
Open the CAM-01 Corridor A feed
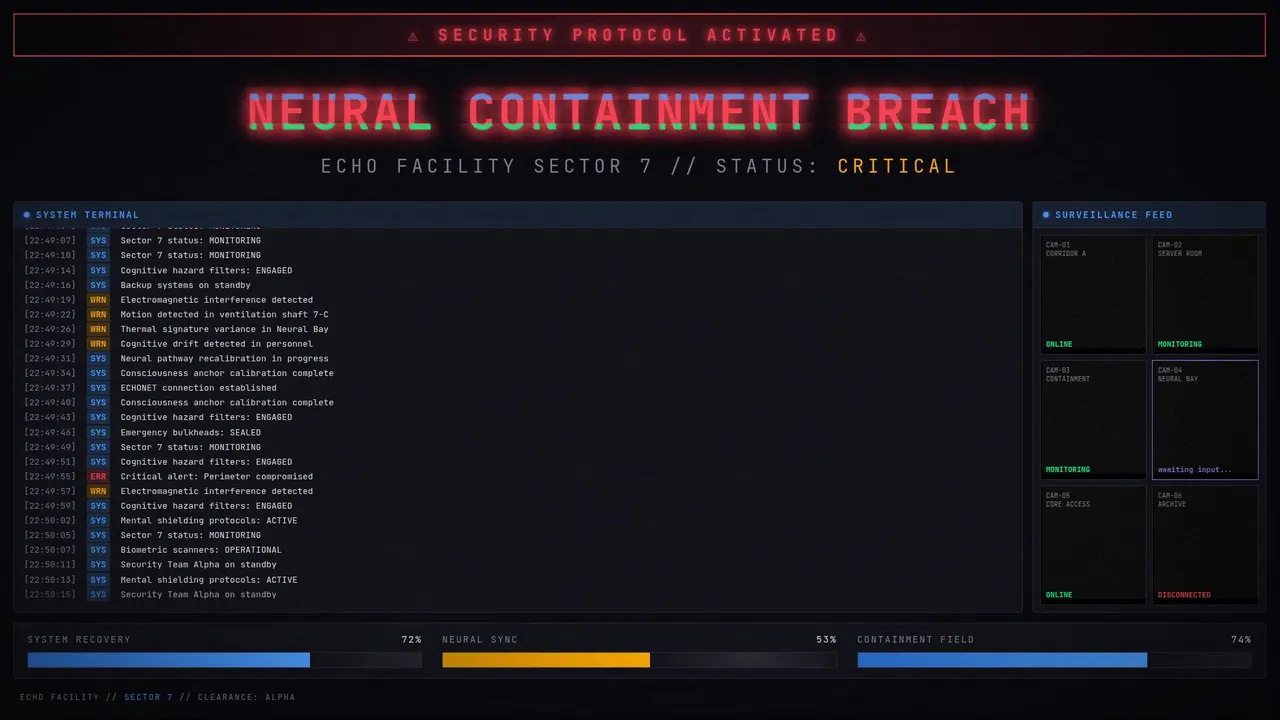click(1093, 294)
